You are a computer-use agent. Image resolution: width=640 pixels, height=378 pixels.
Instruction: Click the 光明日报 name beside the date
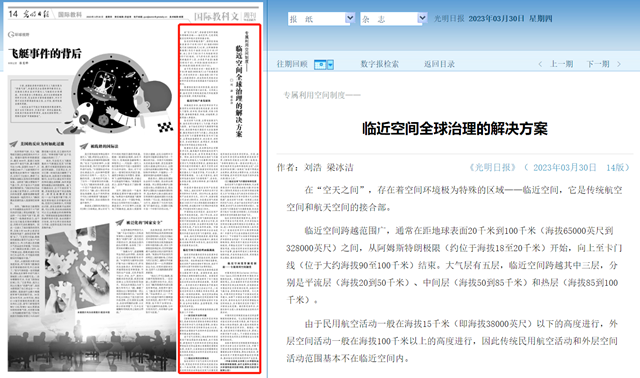(x=449, y=18)
